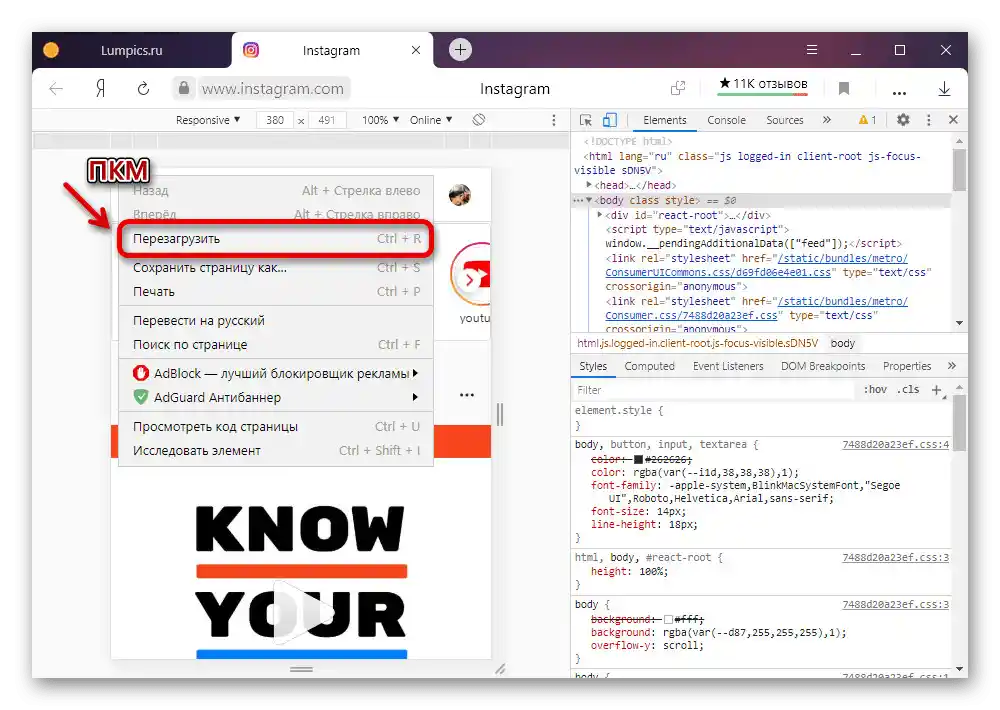
Task: Click the rotate viewport icon
Action: point(479,119)
